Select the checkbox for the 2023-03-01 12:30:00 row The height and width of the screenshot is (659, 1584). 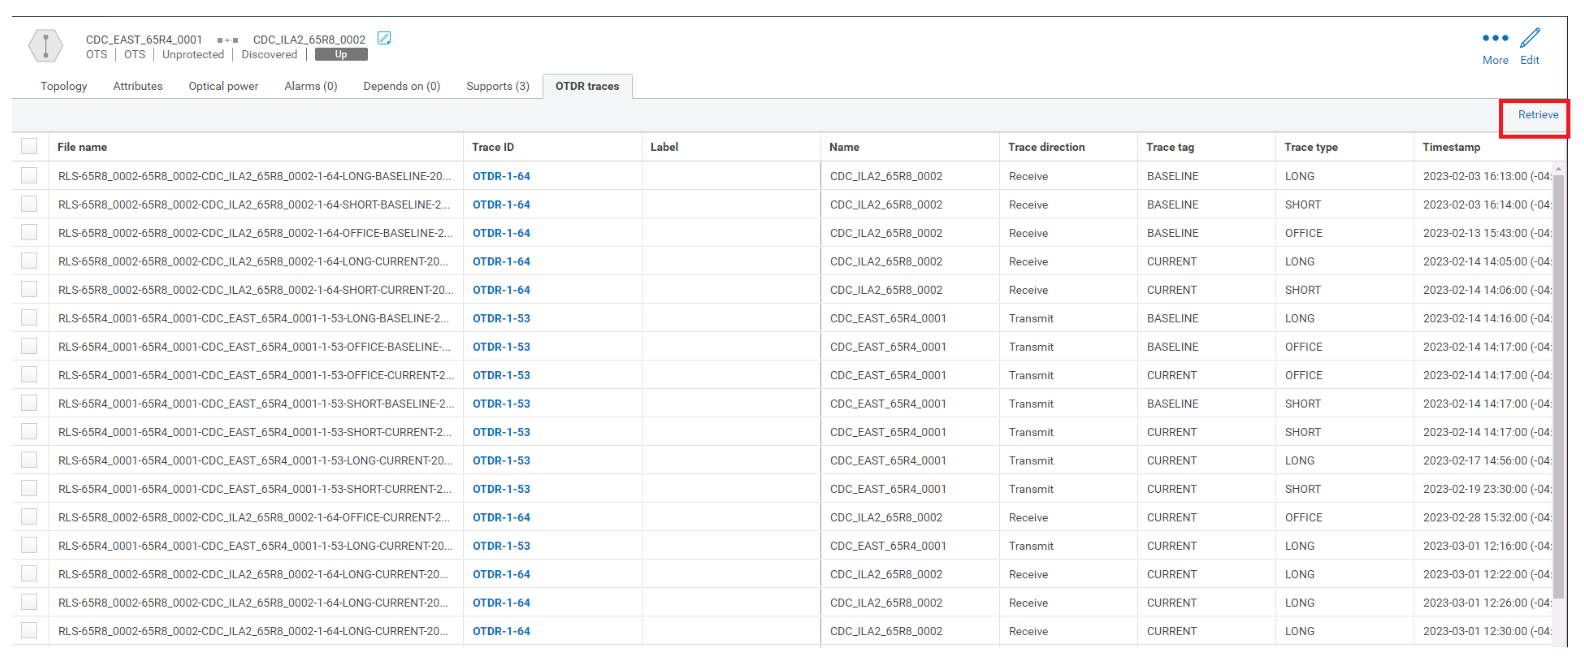29,631
